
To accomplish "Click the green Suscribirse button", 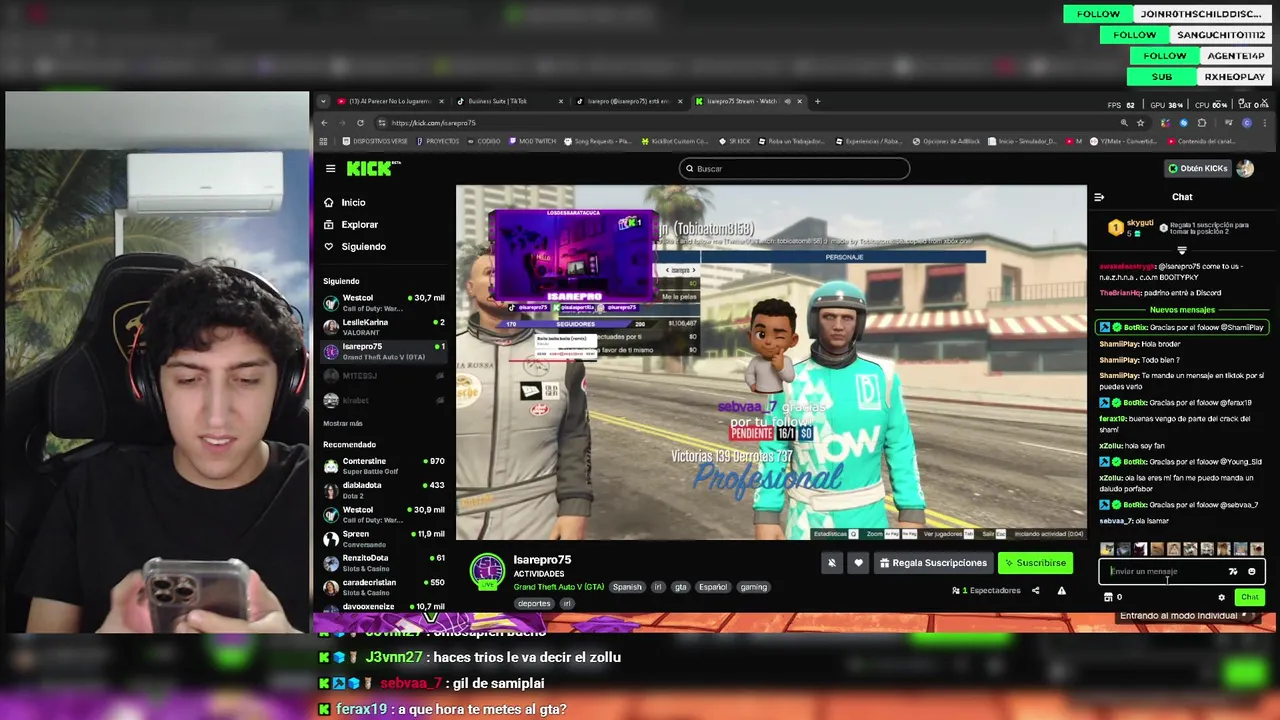I will click(1036, 563).
